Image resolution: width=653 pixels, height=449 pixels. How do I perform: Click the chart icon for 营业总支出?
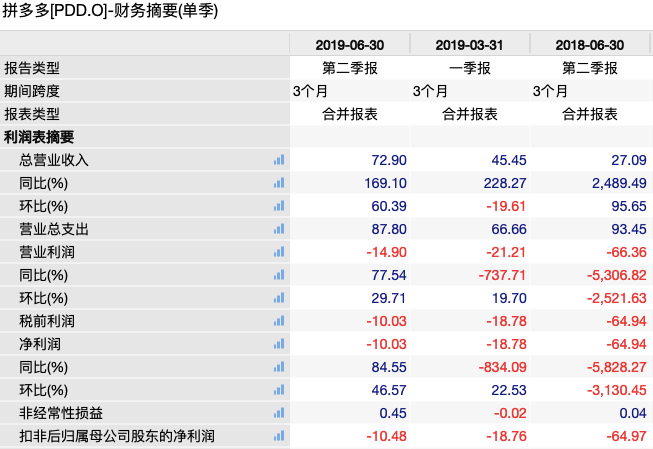click(279, 229)
